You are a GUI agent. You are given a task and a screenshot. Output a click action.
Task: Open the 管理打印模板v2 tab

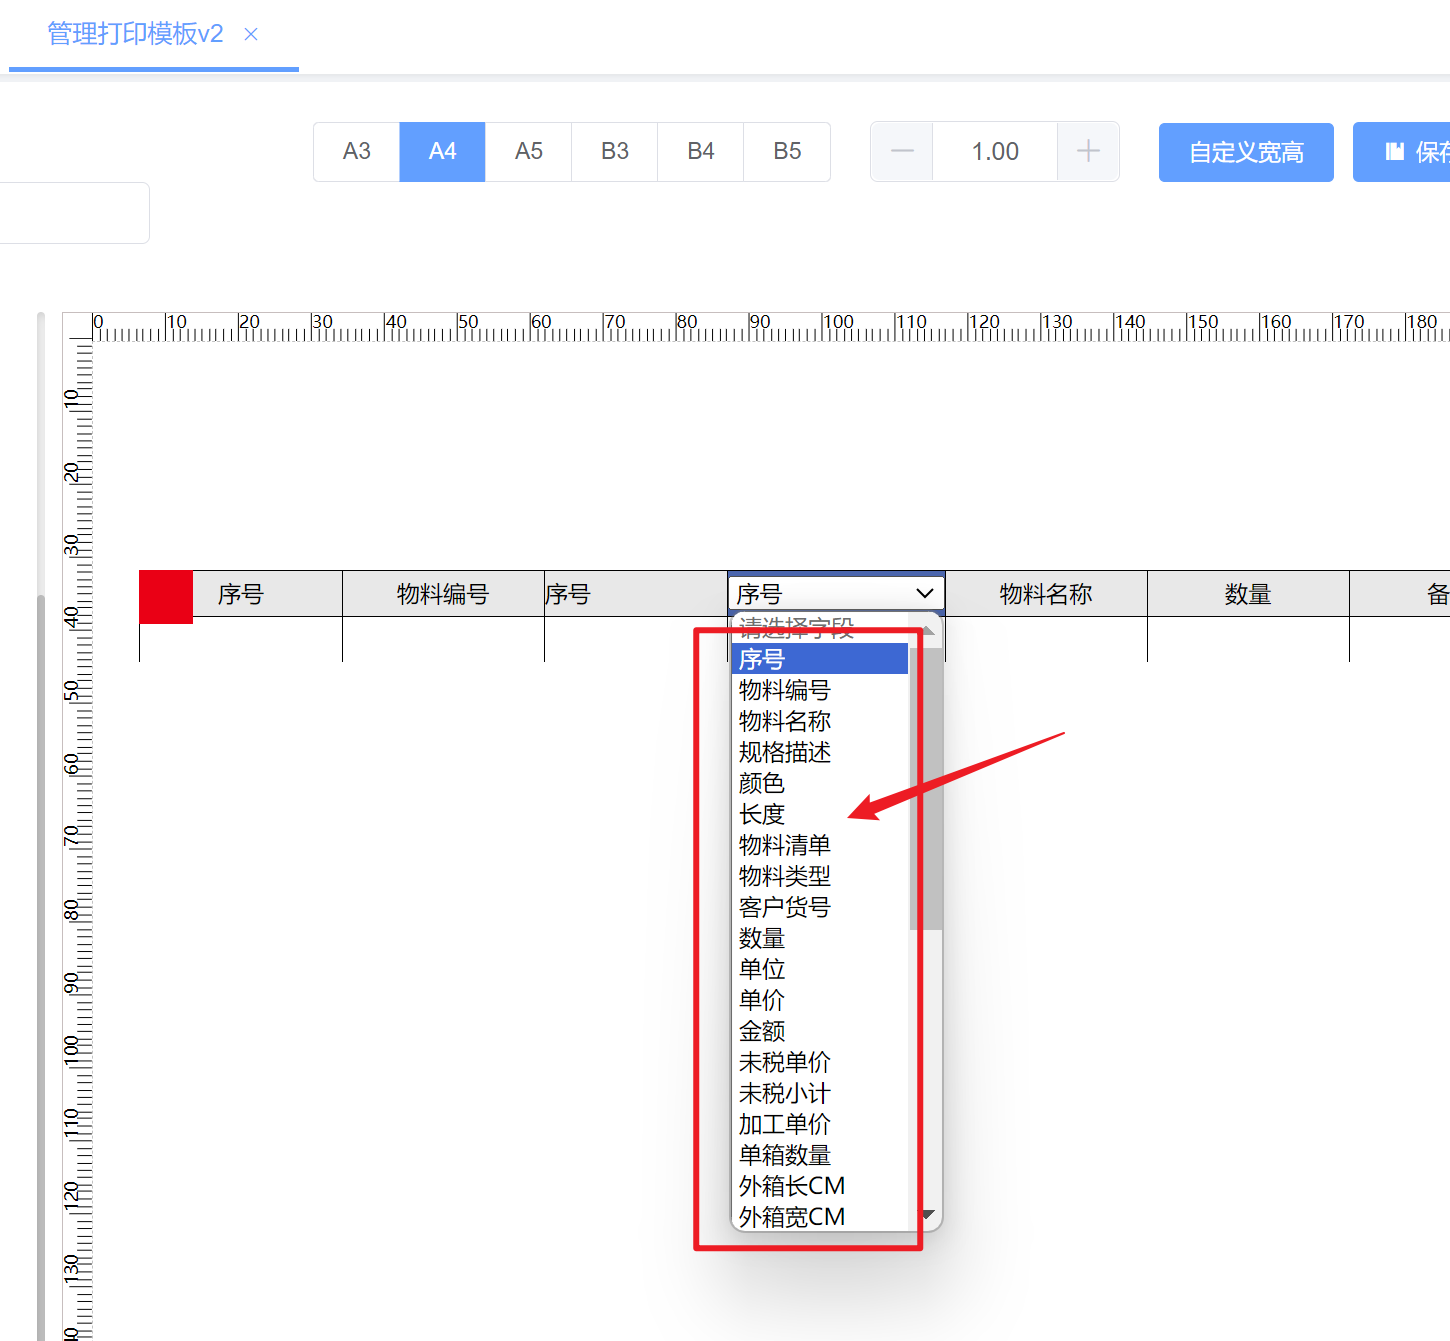tap(135, 35)
